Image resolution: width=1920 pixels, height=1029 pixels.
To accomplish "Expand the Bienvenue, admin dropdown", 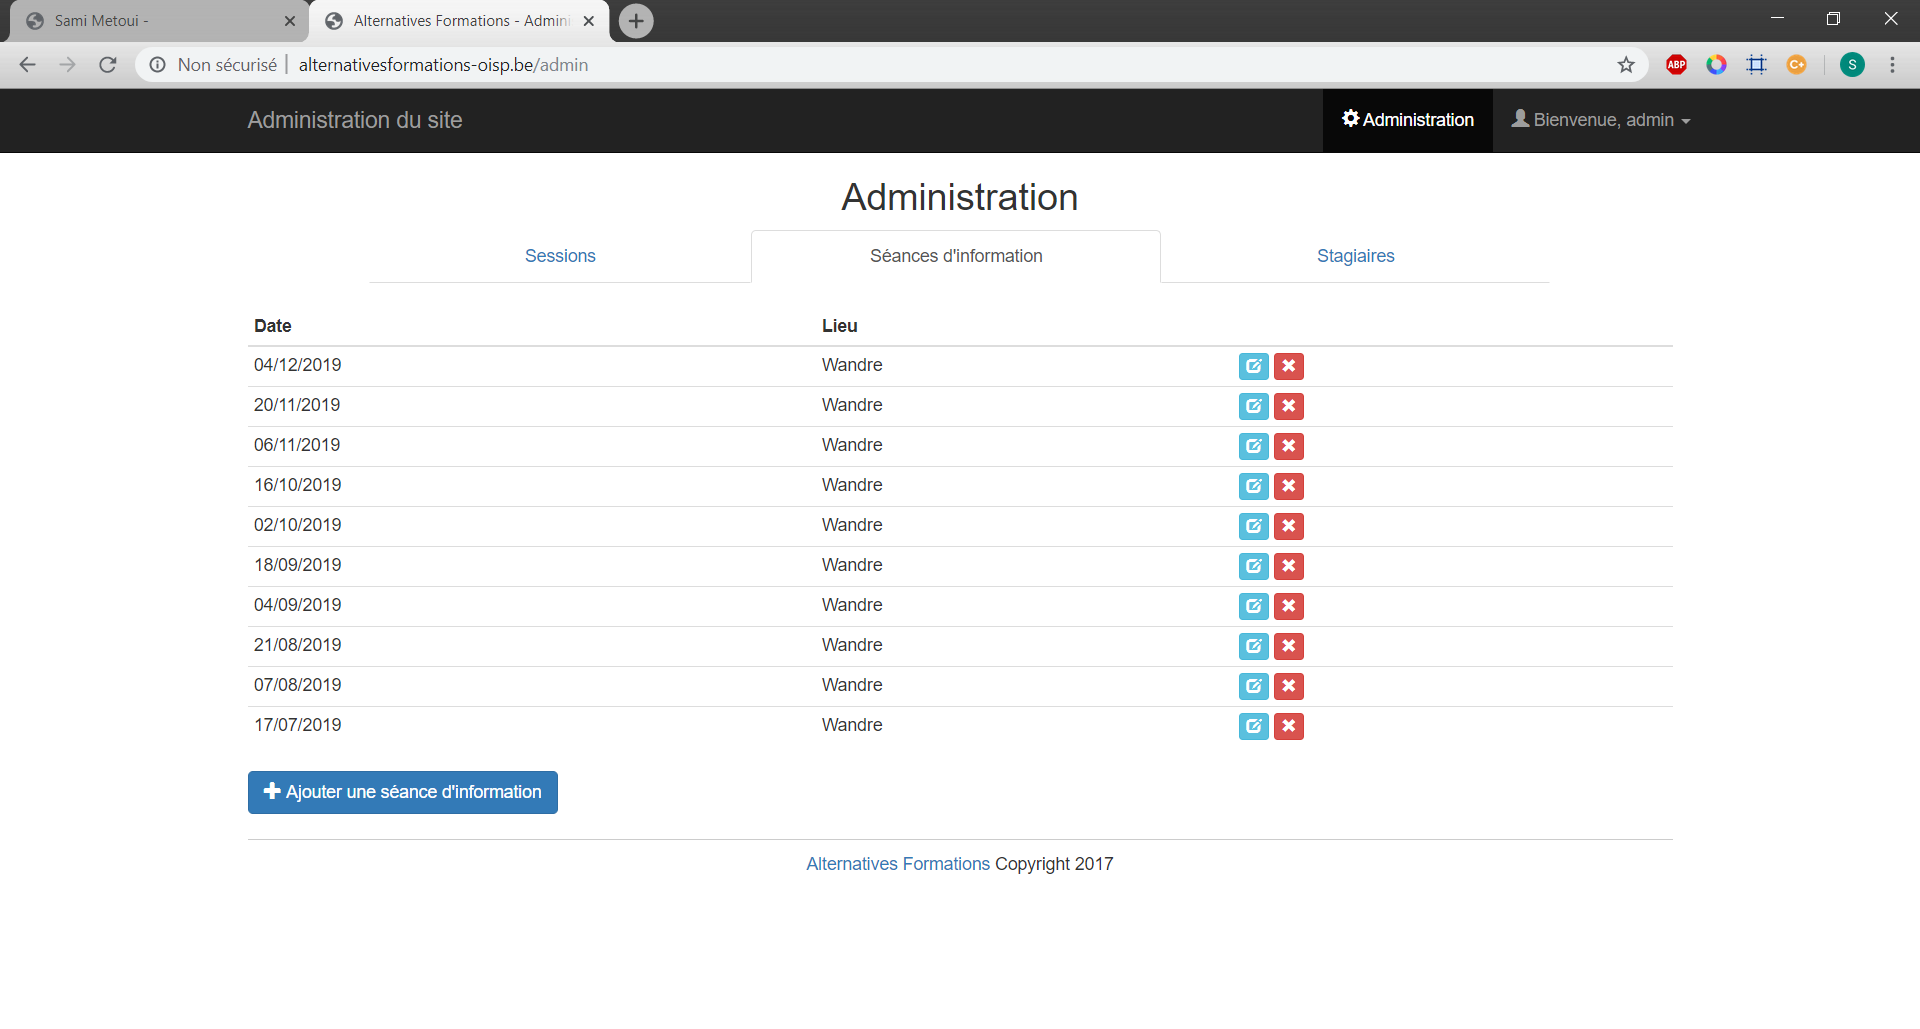I will point(1600,120).
